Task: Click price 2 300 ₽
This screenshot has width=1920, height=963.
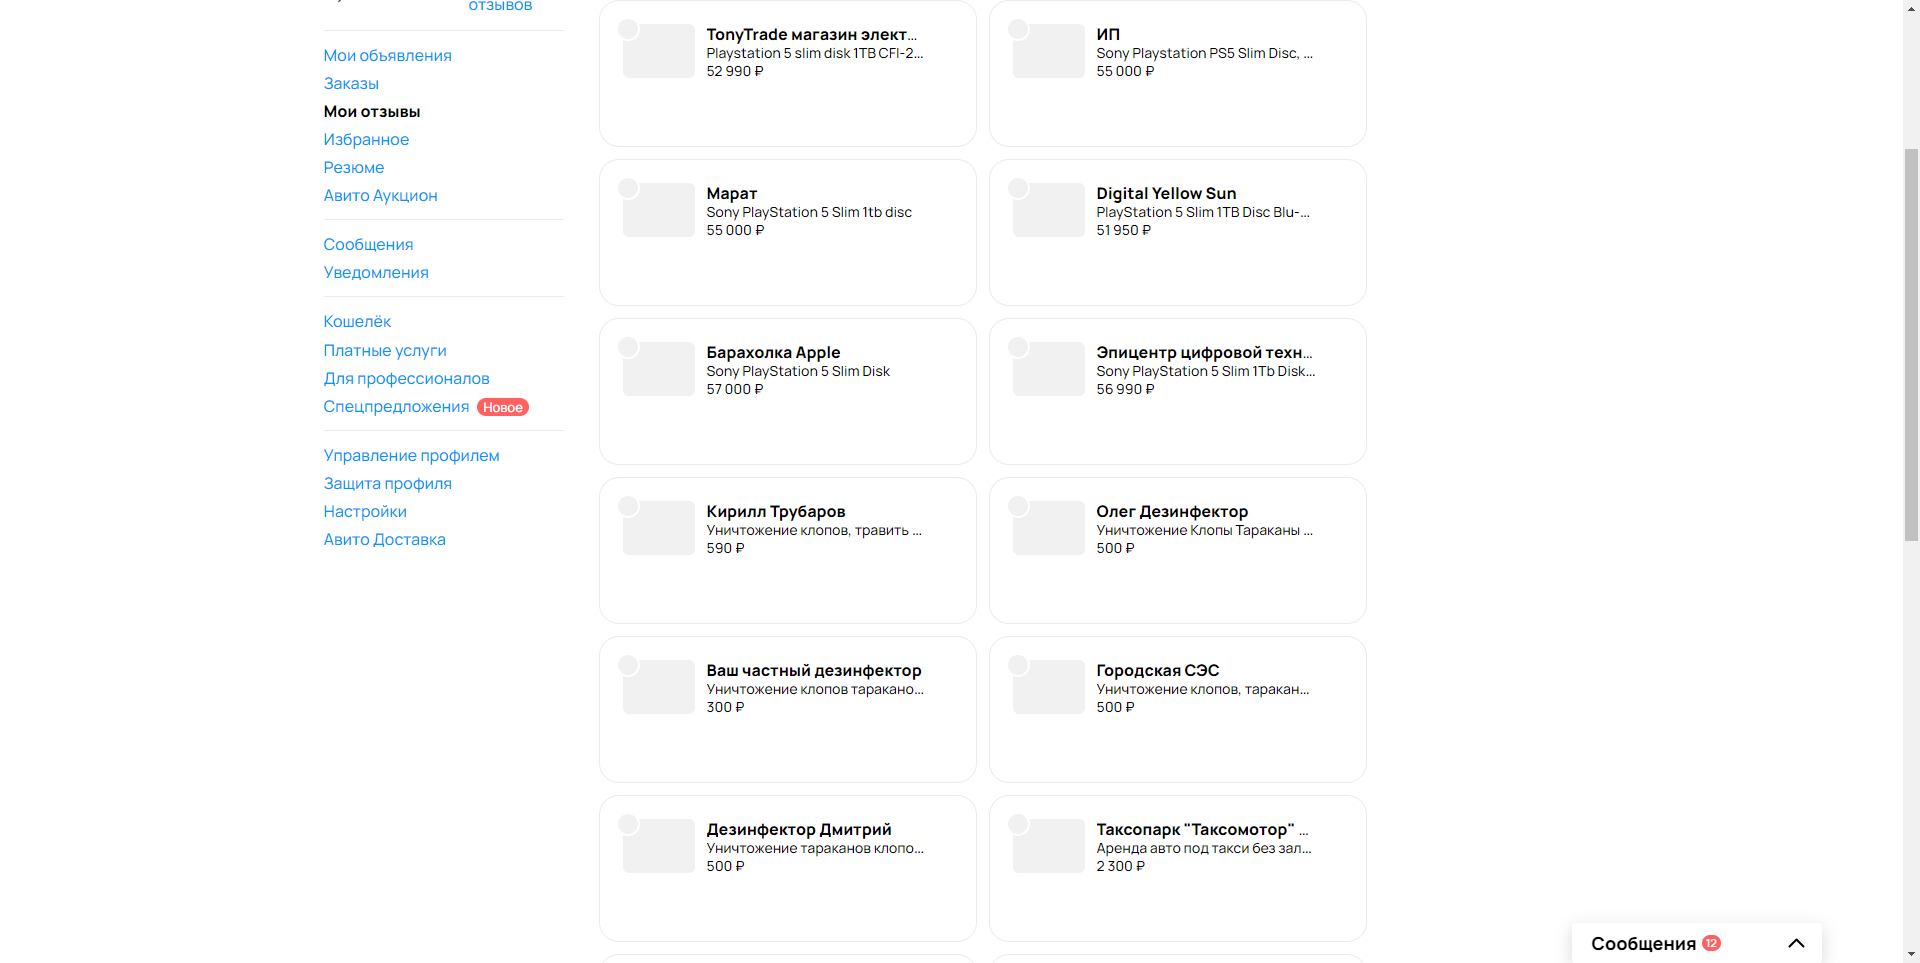Action: 1121,867
